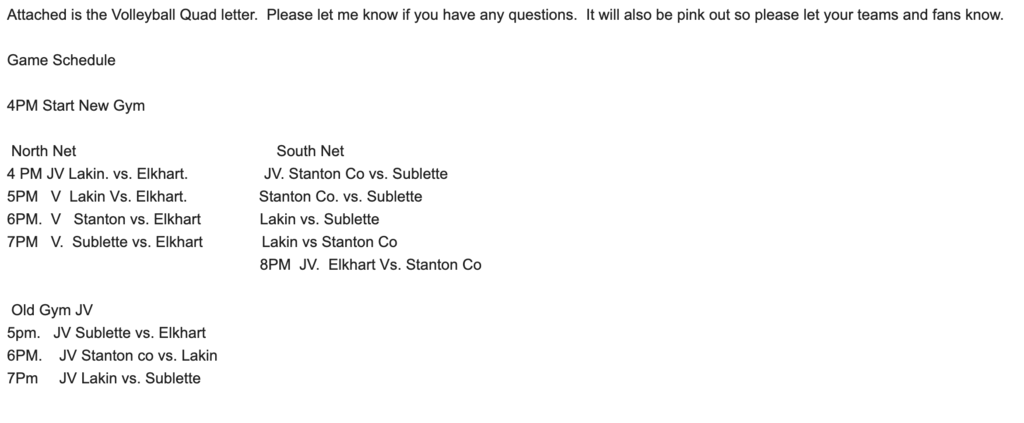Select the "North Net" column heading
The image size is (1024, 423).
click(44, 151)
